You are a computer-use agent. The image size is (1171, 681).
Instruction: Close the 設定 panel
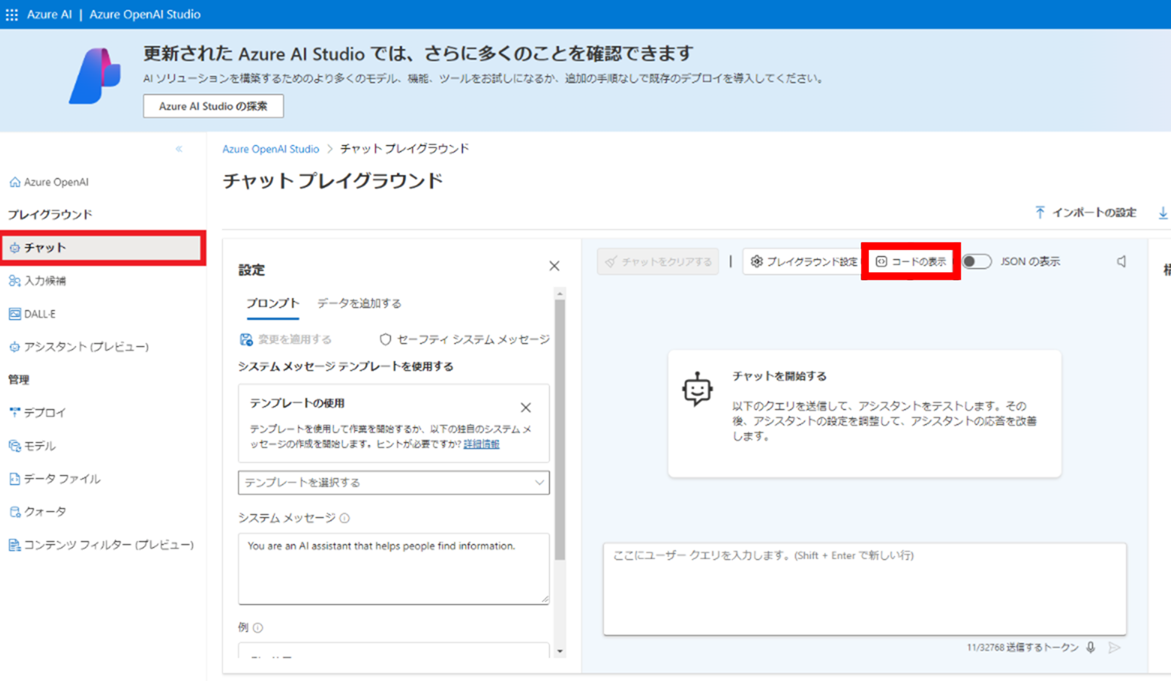click(554, 266)
